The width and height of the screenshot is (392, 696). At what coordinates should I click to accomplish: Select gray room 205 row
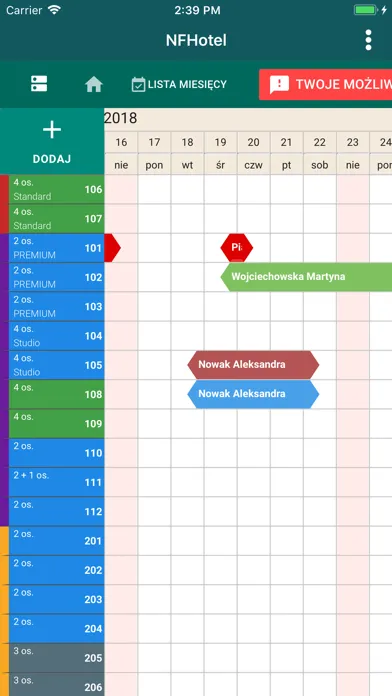[56, 658]
